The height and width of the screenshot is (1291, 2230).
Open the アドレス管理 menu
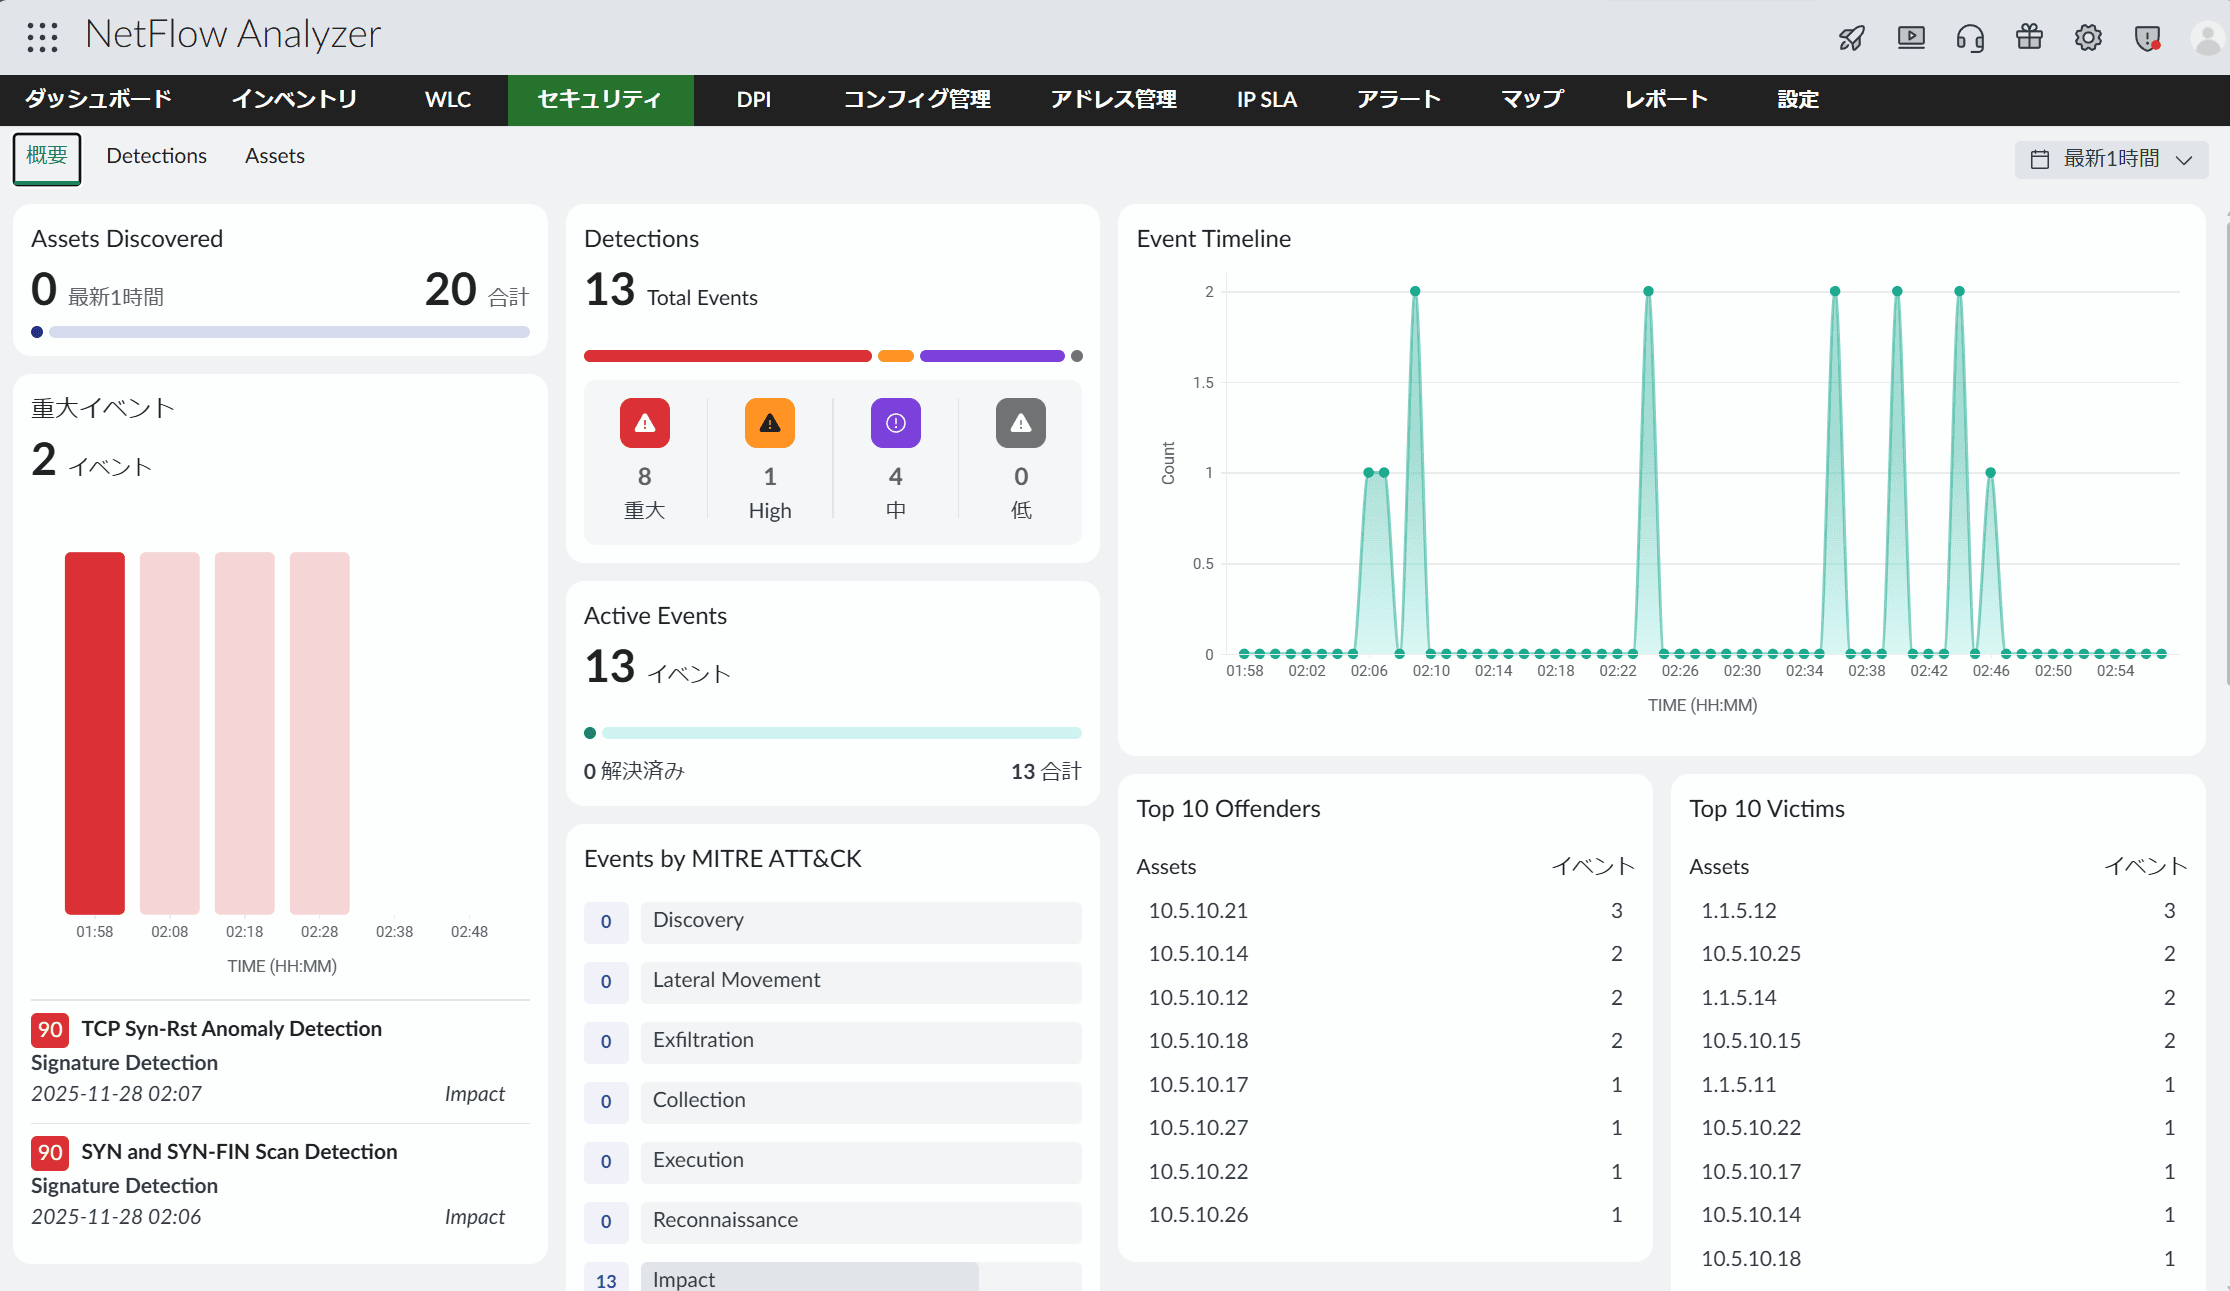coord(1113,100)
